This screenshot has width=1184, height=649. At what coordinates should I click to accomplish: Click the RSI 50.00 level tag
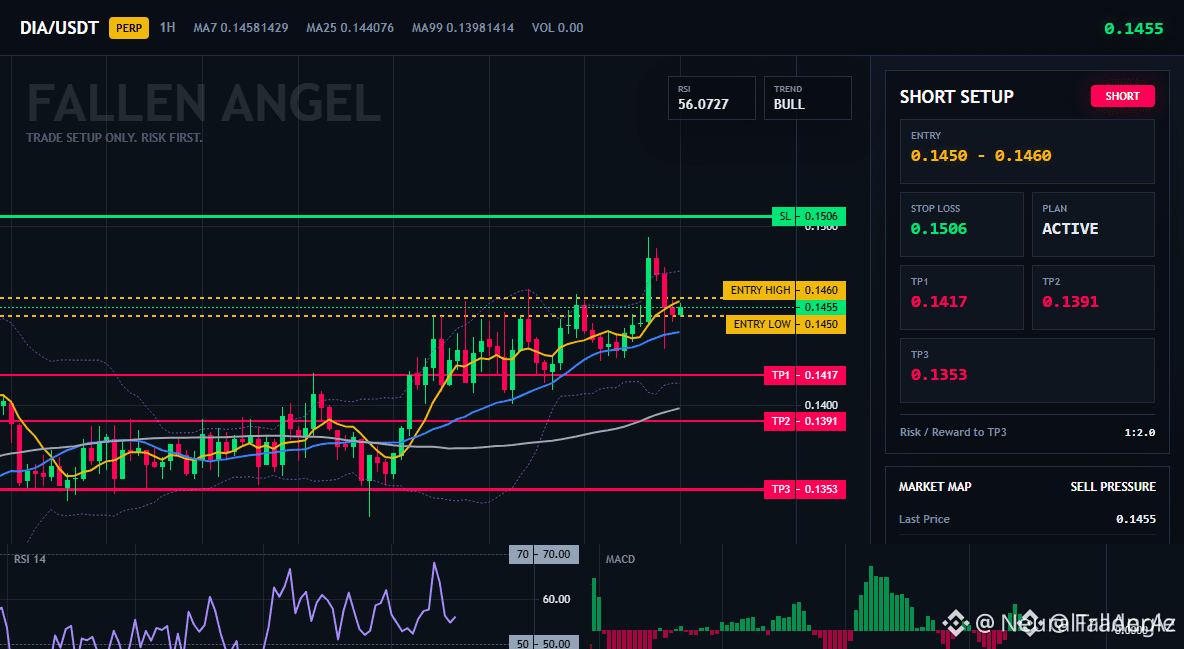click(544, 644)
